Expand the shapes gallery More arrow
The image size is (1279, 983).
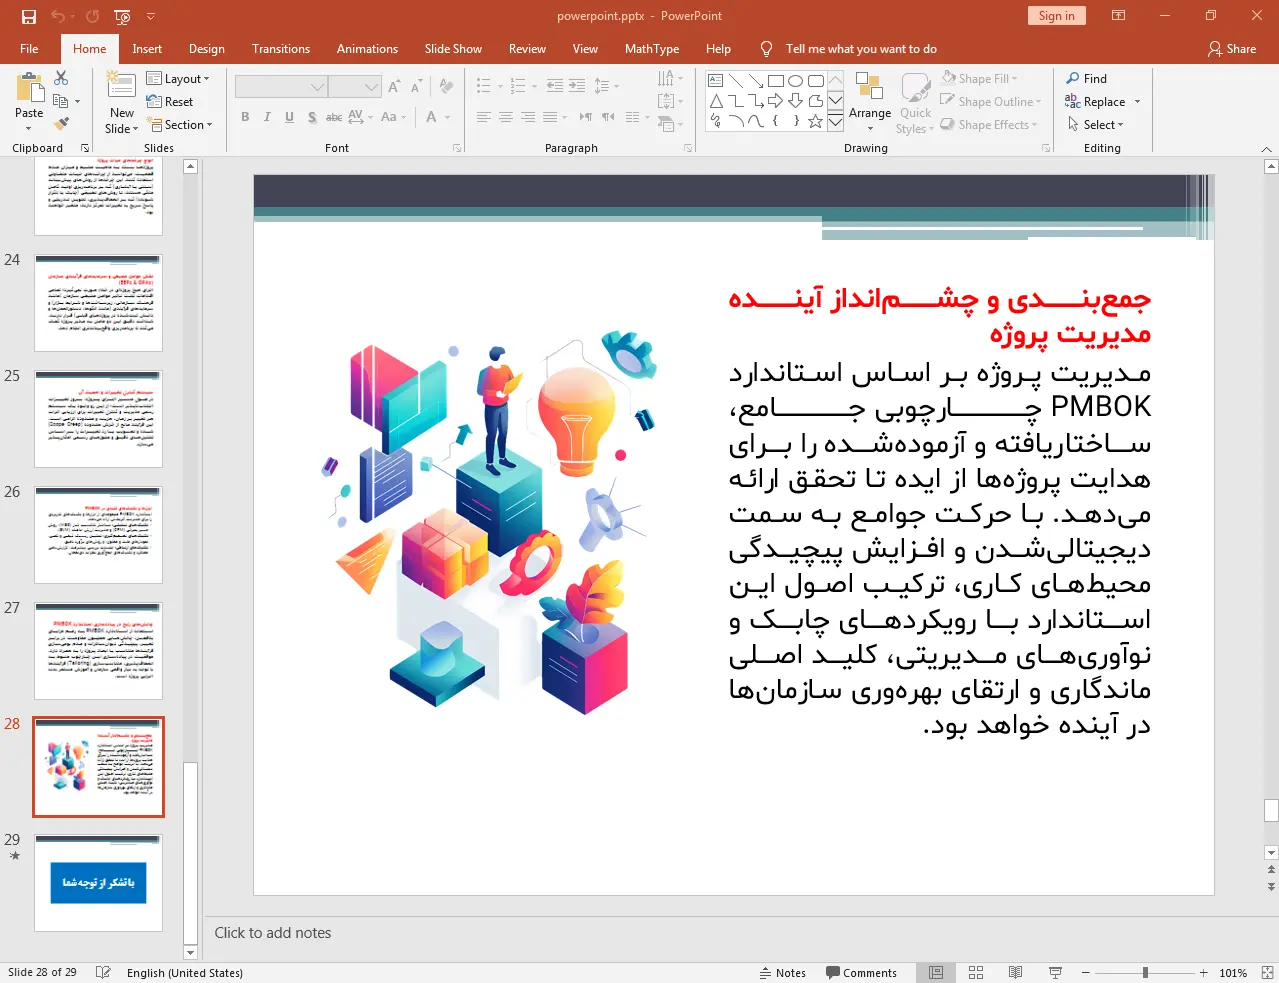tap(836, 121)
